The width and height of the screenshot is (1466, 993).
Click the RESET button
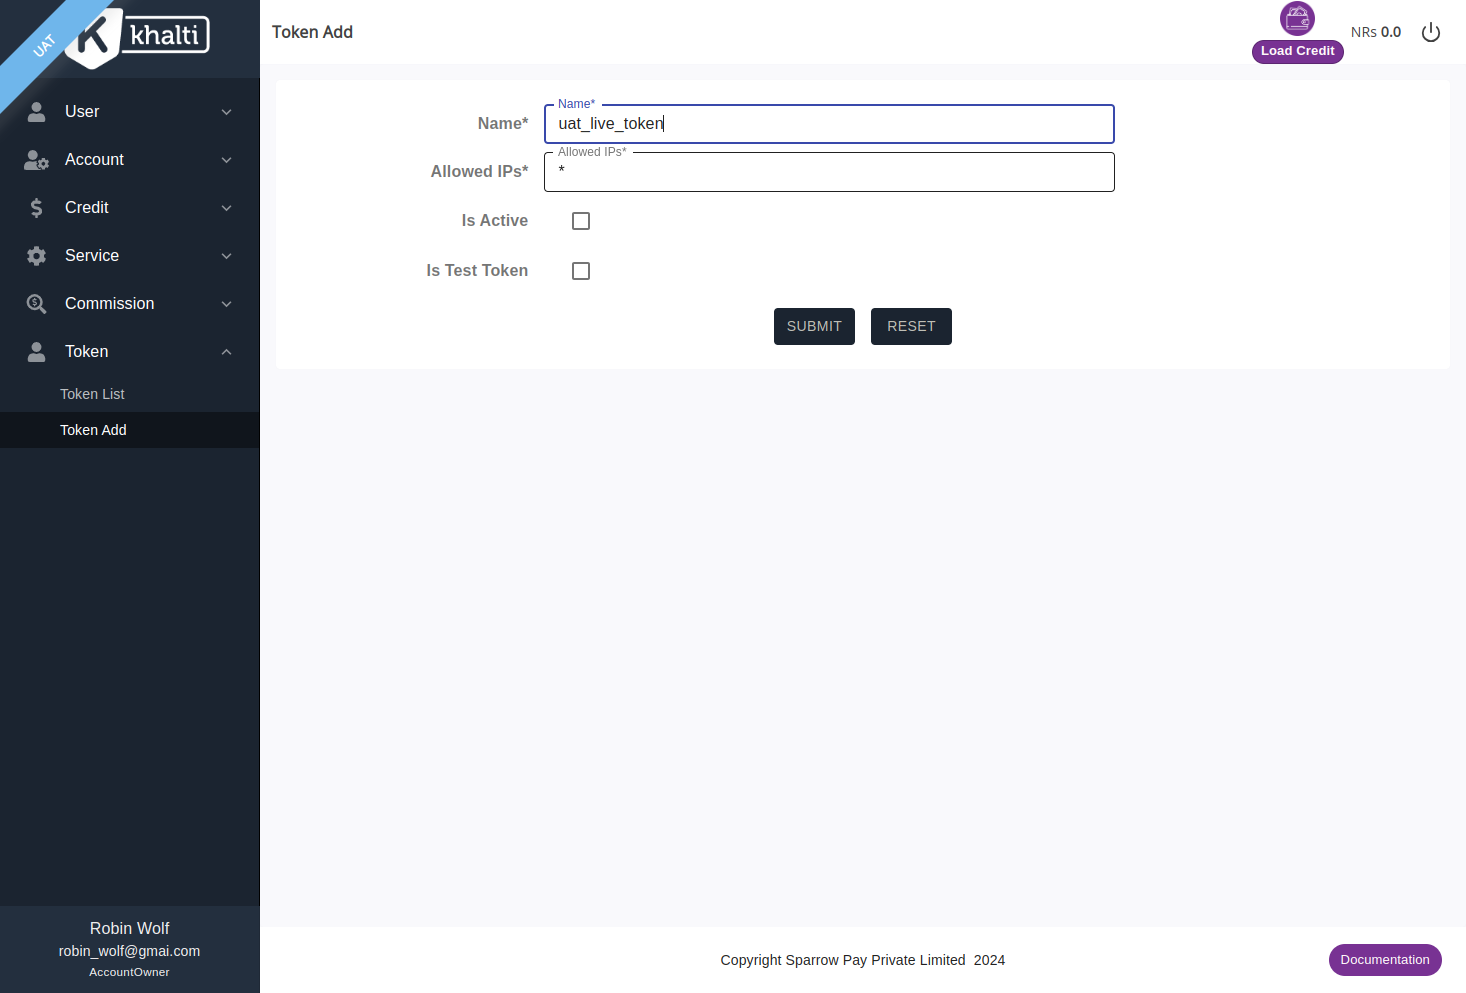click(x=911, y=327)
